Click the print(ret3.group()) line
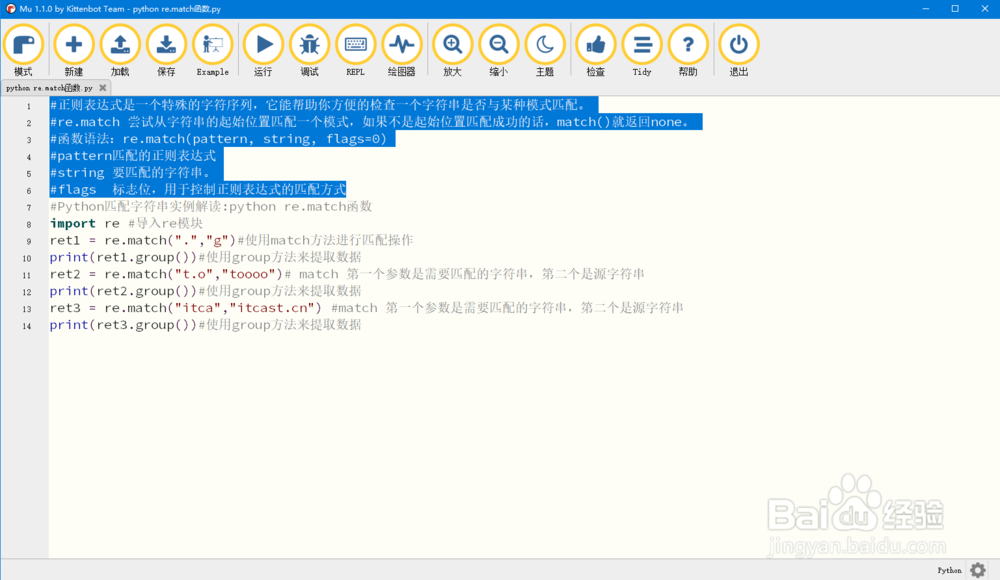1000x580 pixels. coord(205,325)
